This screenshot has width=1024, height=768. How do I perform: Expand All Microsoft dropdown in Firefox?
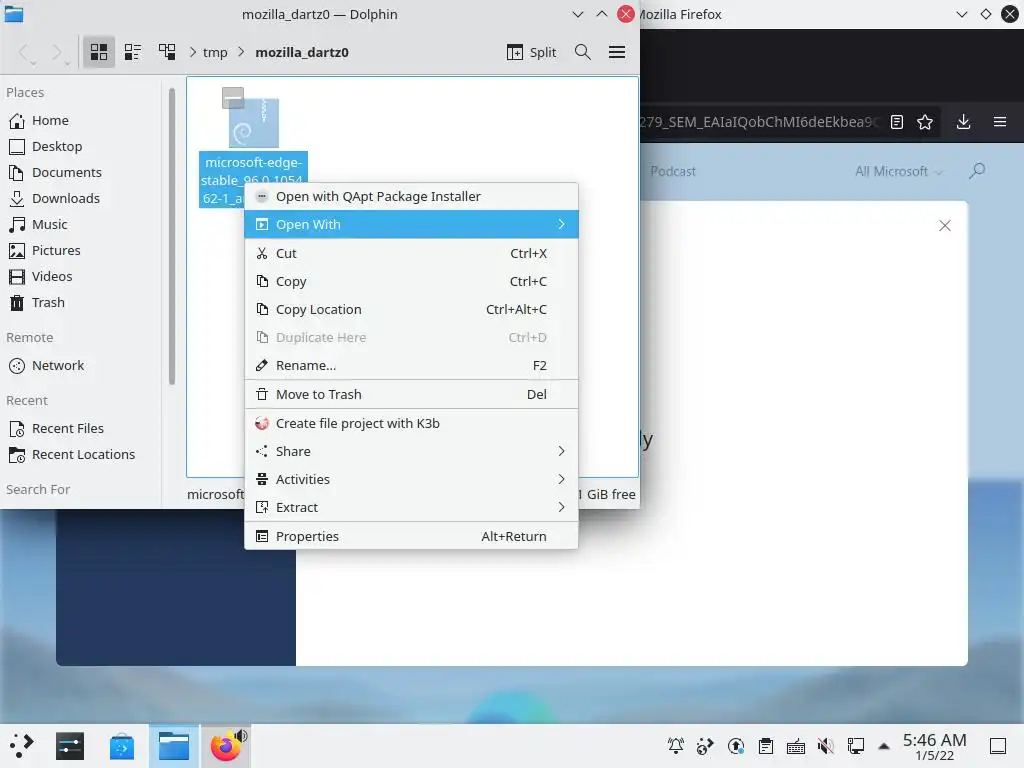tap(898, 172)
